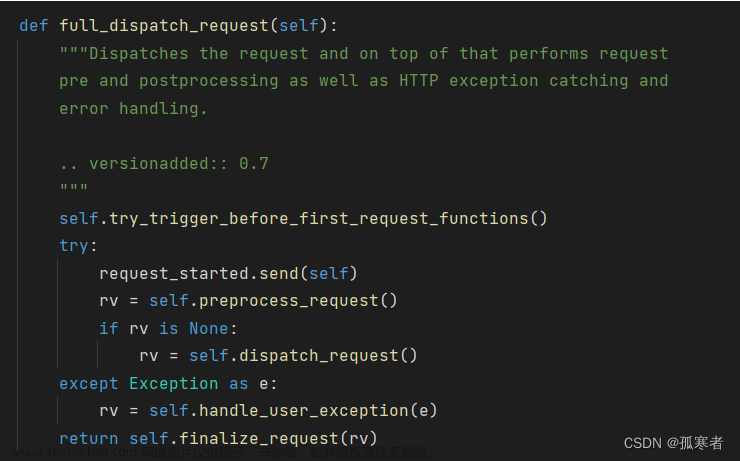
Task: Click the return keyword
Action: click(x=89, y=438)
